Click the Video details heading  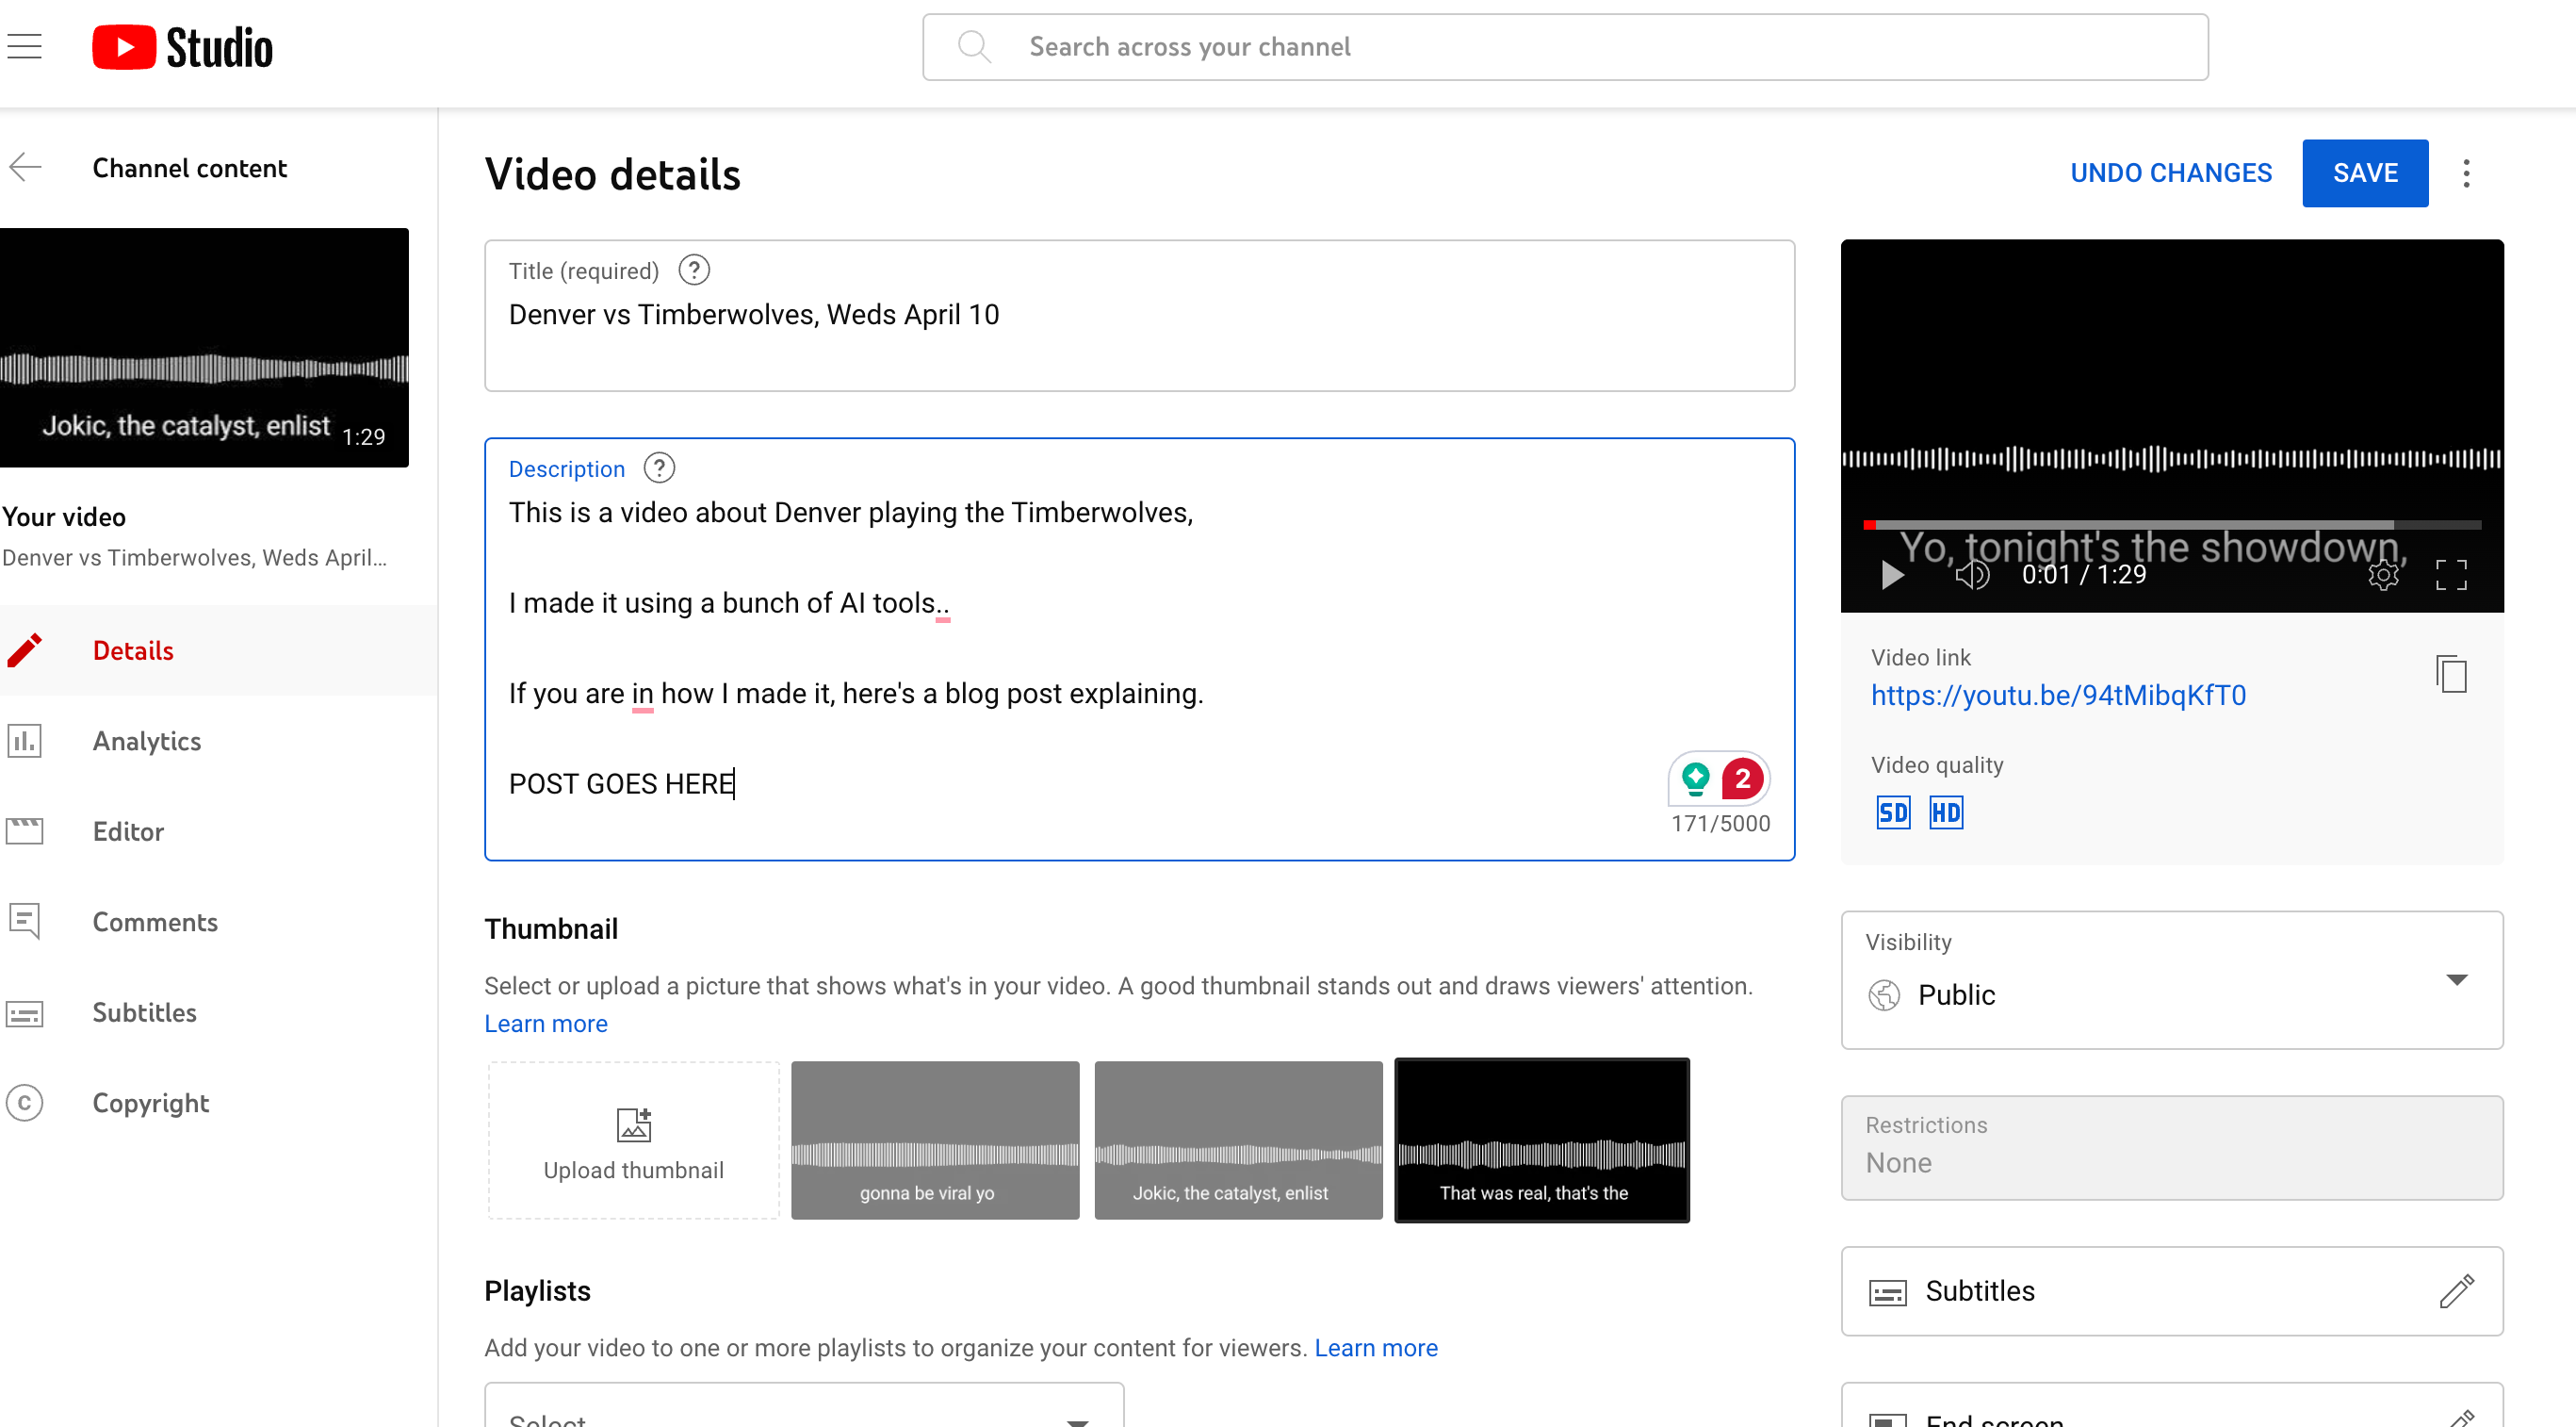(x=612, y=174)
